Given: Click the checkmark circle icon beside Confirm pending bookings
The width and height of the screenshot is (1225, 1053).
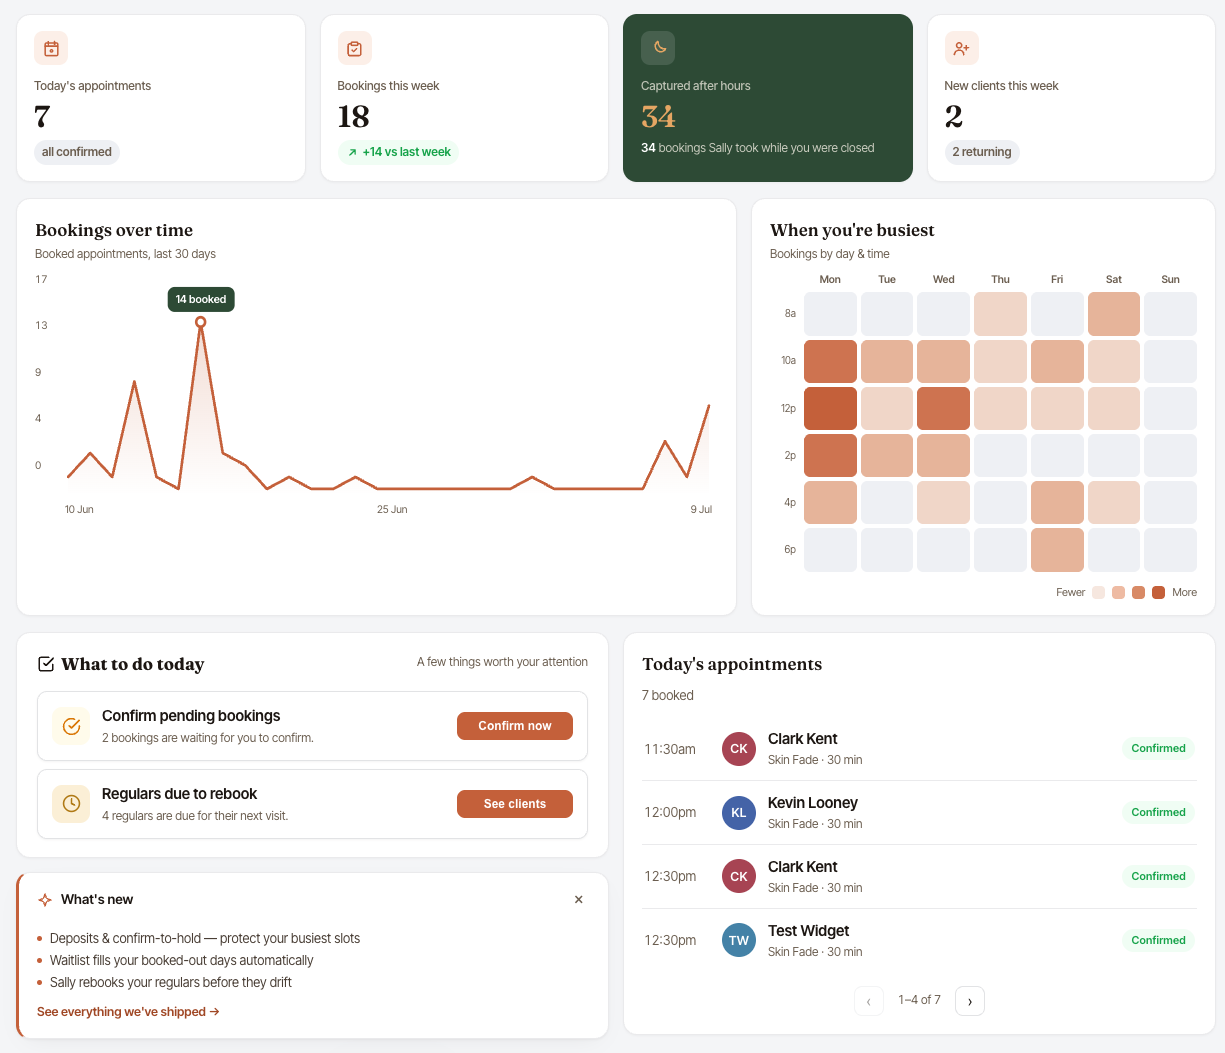Looking at the screenshot, I should [x=71, y=726].
